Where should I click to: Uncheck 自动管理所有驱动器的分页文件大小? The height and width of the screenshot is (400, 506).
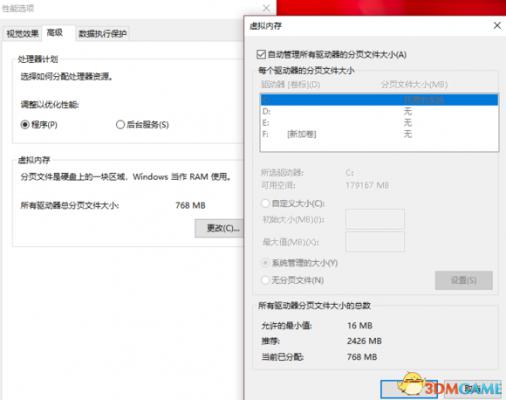(261, 54)
